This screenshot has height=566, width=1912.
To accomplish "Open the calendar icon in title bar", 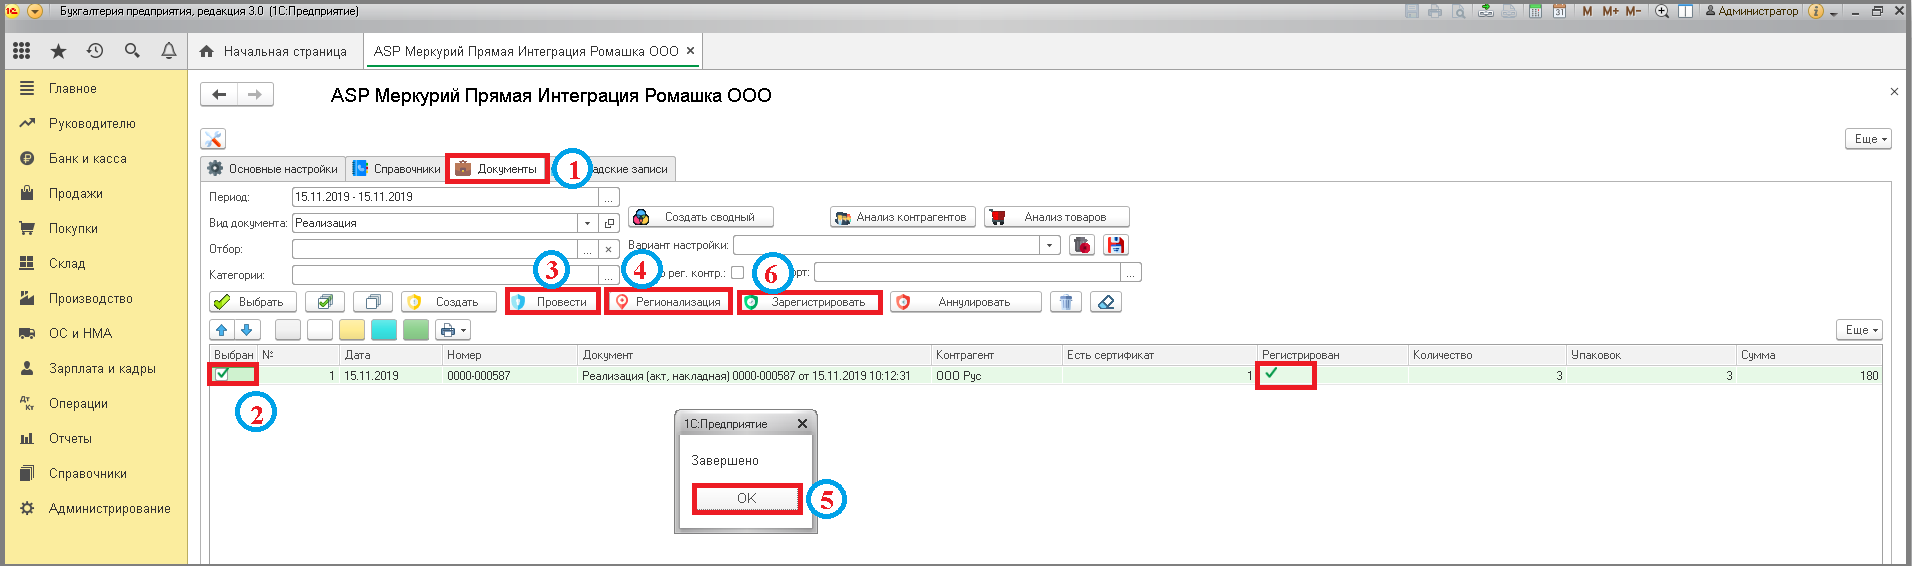I will [x=1559, y=11].
